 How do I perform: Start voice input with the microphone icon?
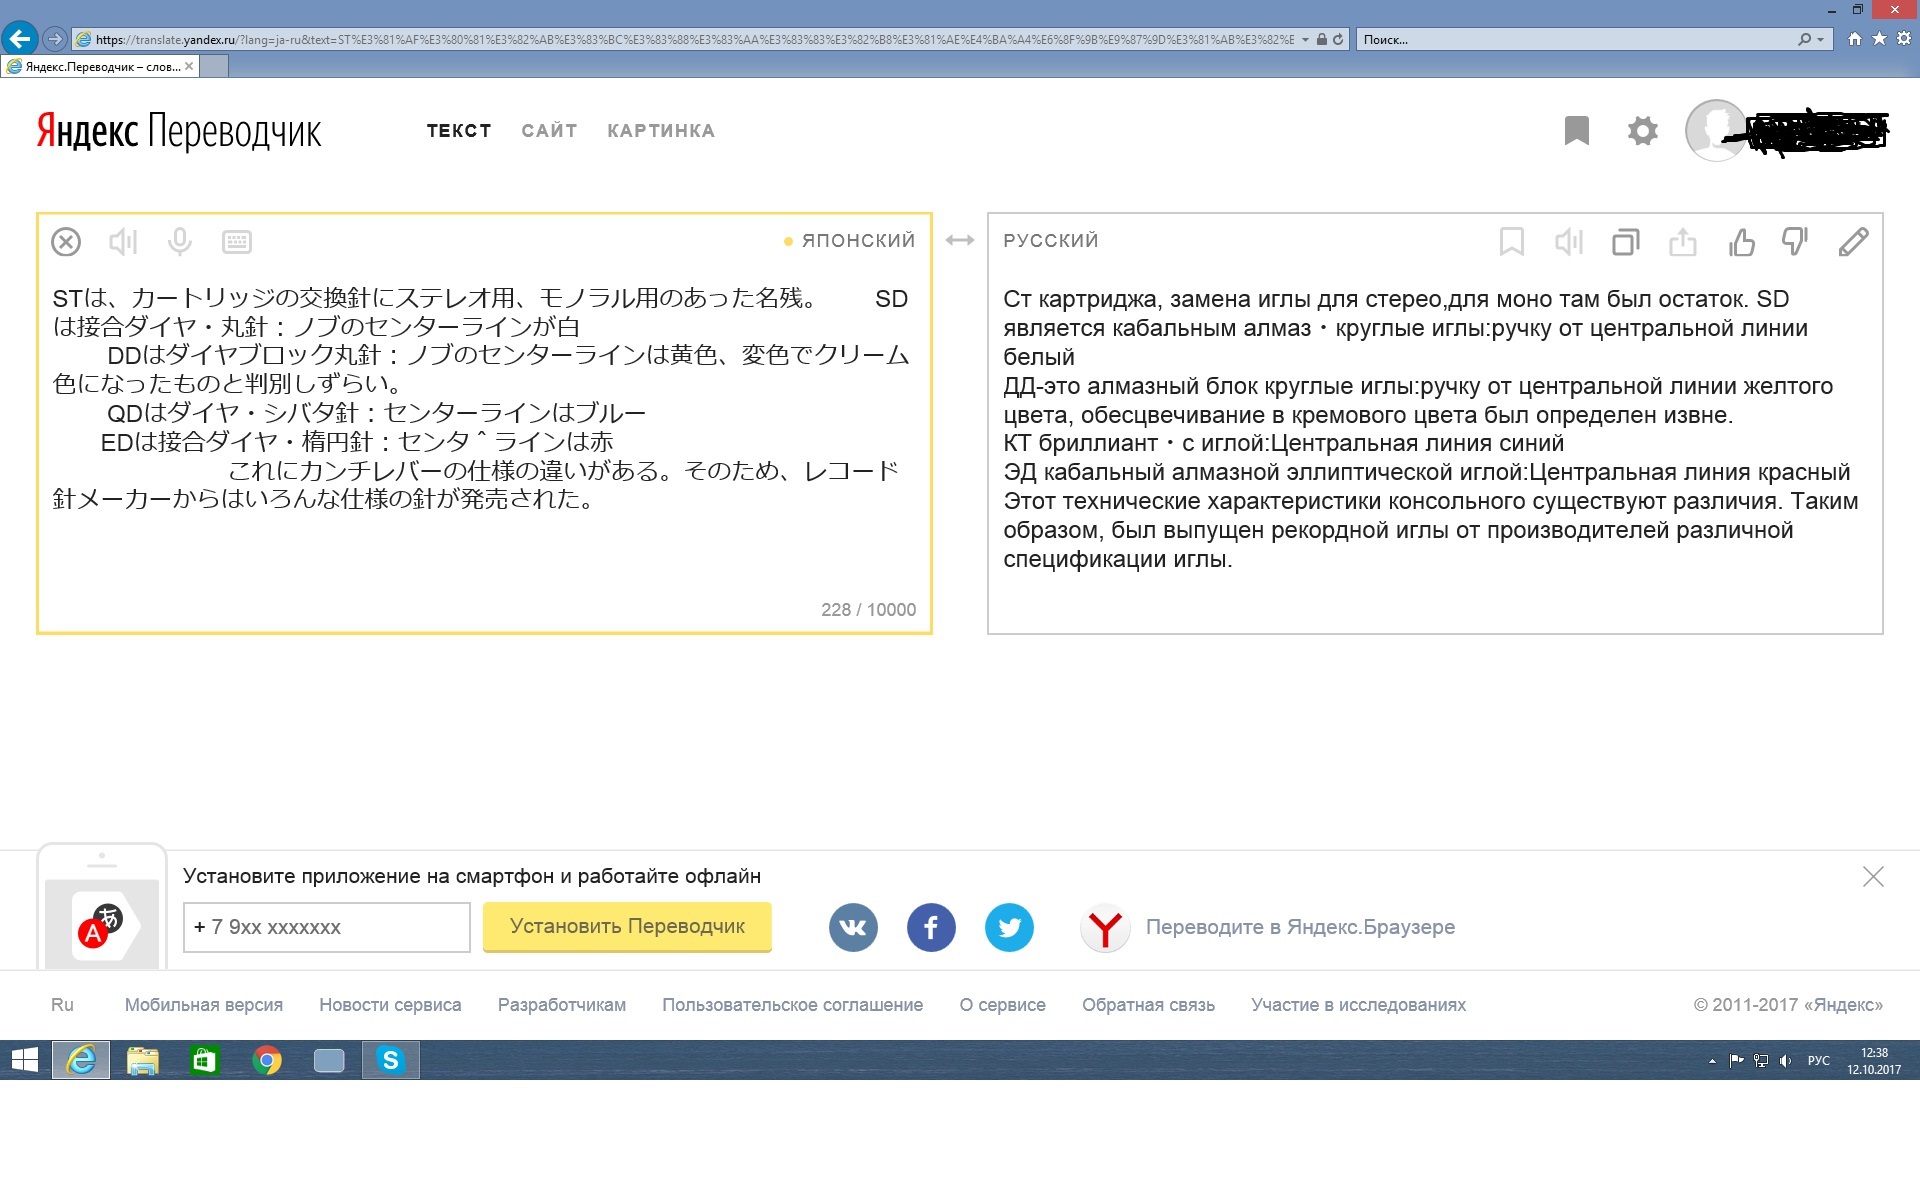[x=180, y=242]
